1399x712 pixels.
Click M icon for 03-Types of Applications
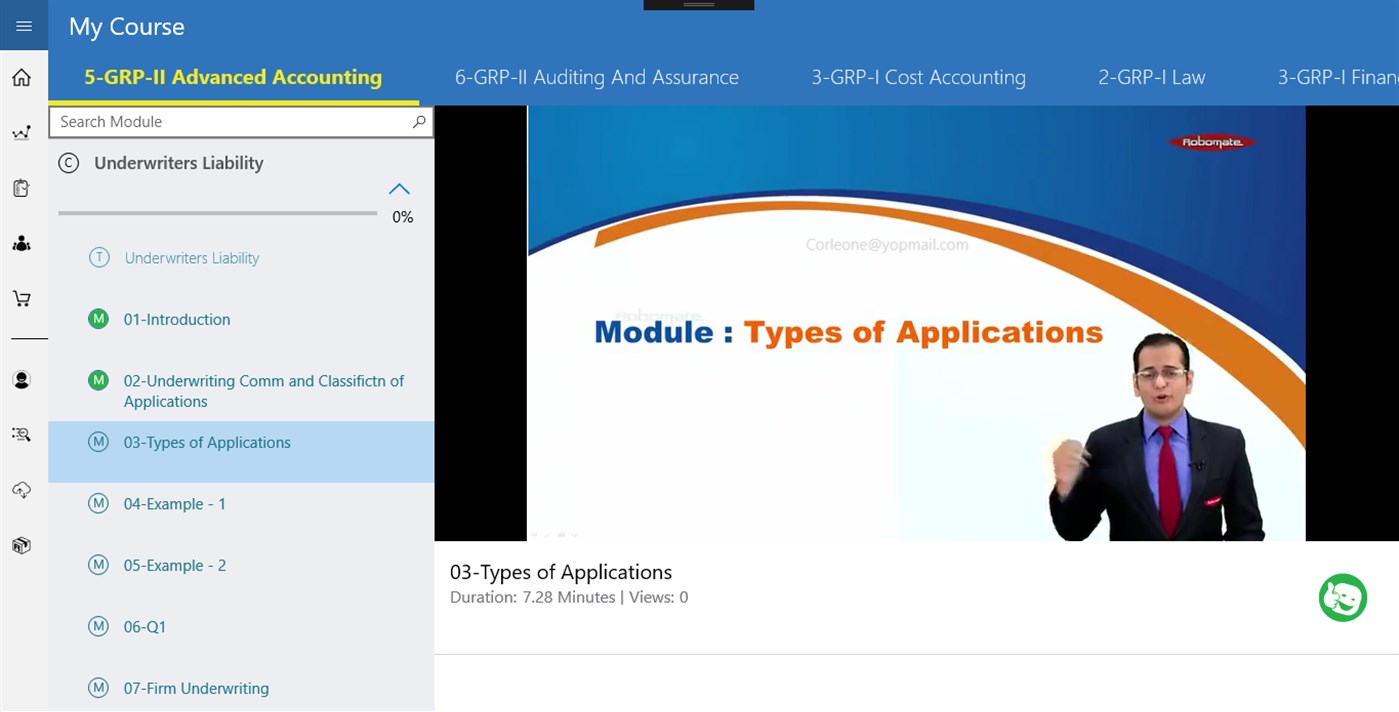click(98, 442)
